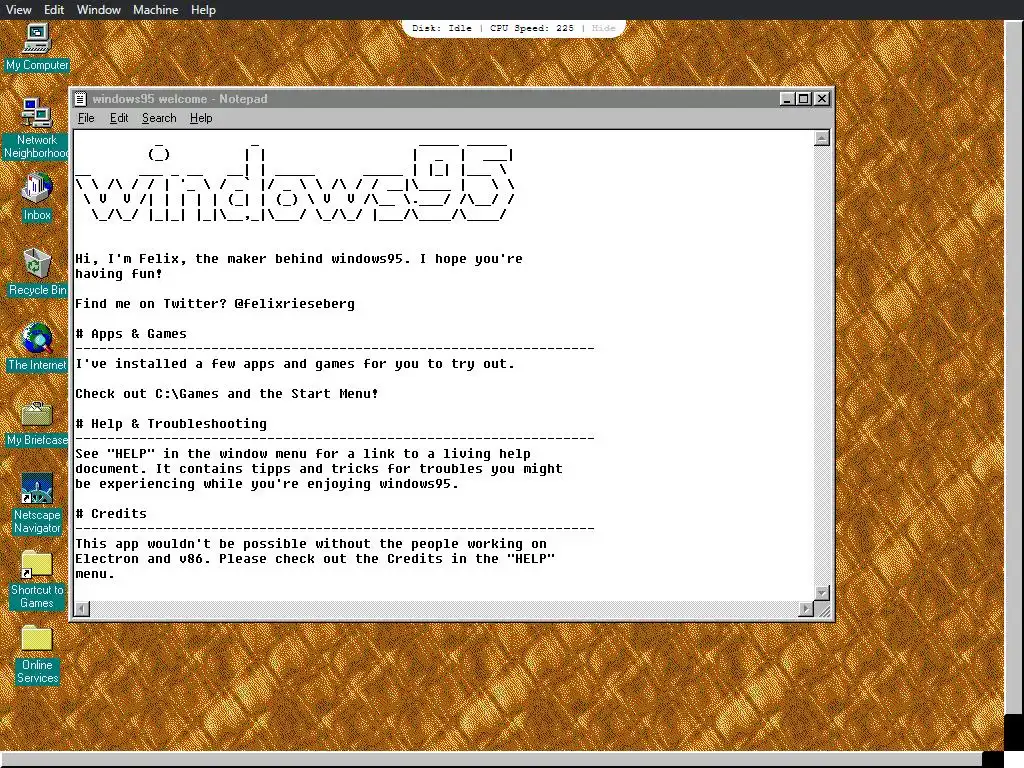Open the Notepad Edit menu
Image resolution: width=1024 pixels, height=768 pixels.
[x=118, y=118]
